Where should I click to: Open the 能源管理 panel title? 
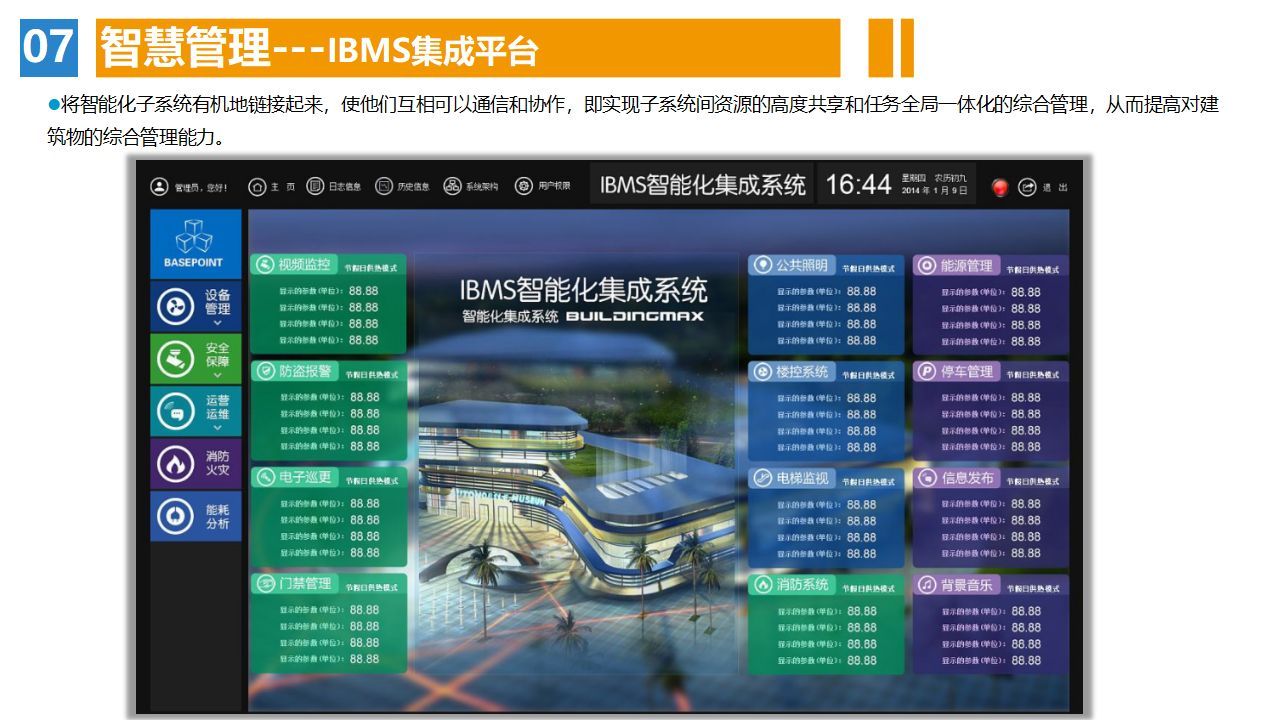(967, 266)
